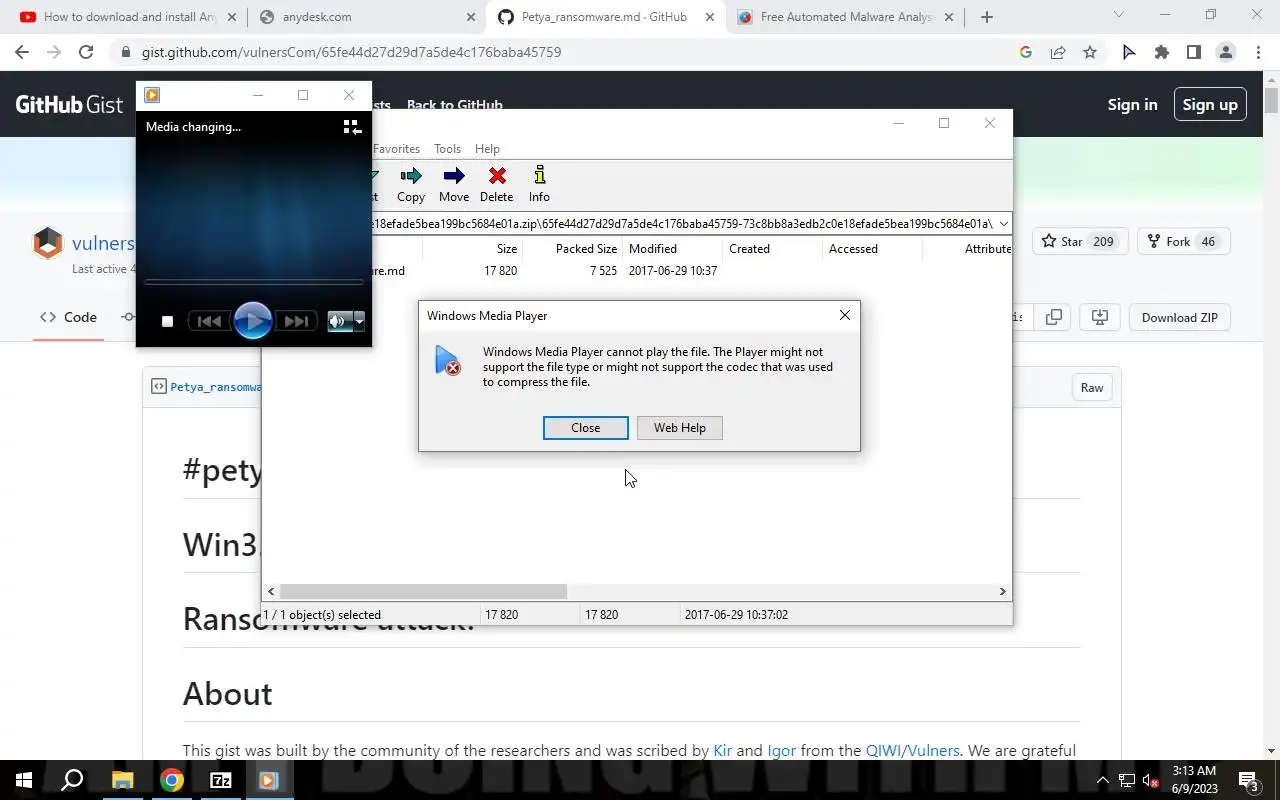Click the 7-Zip horizontal scrollbar thumb
This screenshot has height=800, width=1280.
[x=423, y=592]
